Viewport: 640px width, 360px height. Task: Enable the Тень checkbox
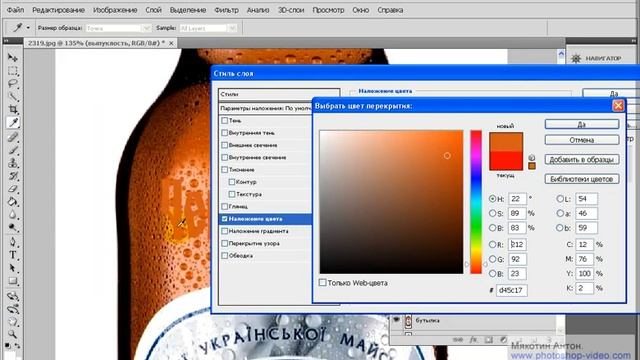(224, 120)
